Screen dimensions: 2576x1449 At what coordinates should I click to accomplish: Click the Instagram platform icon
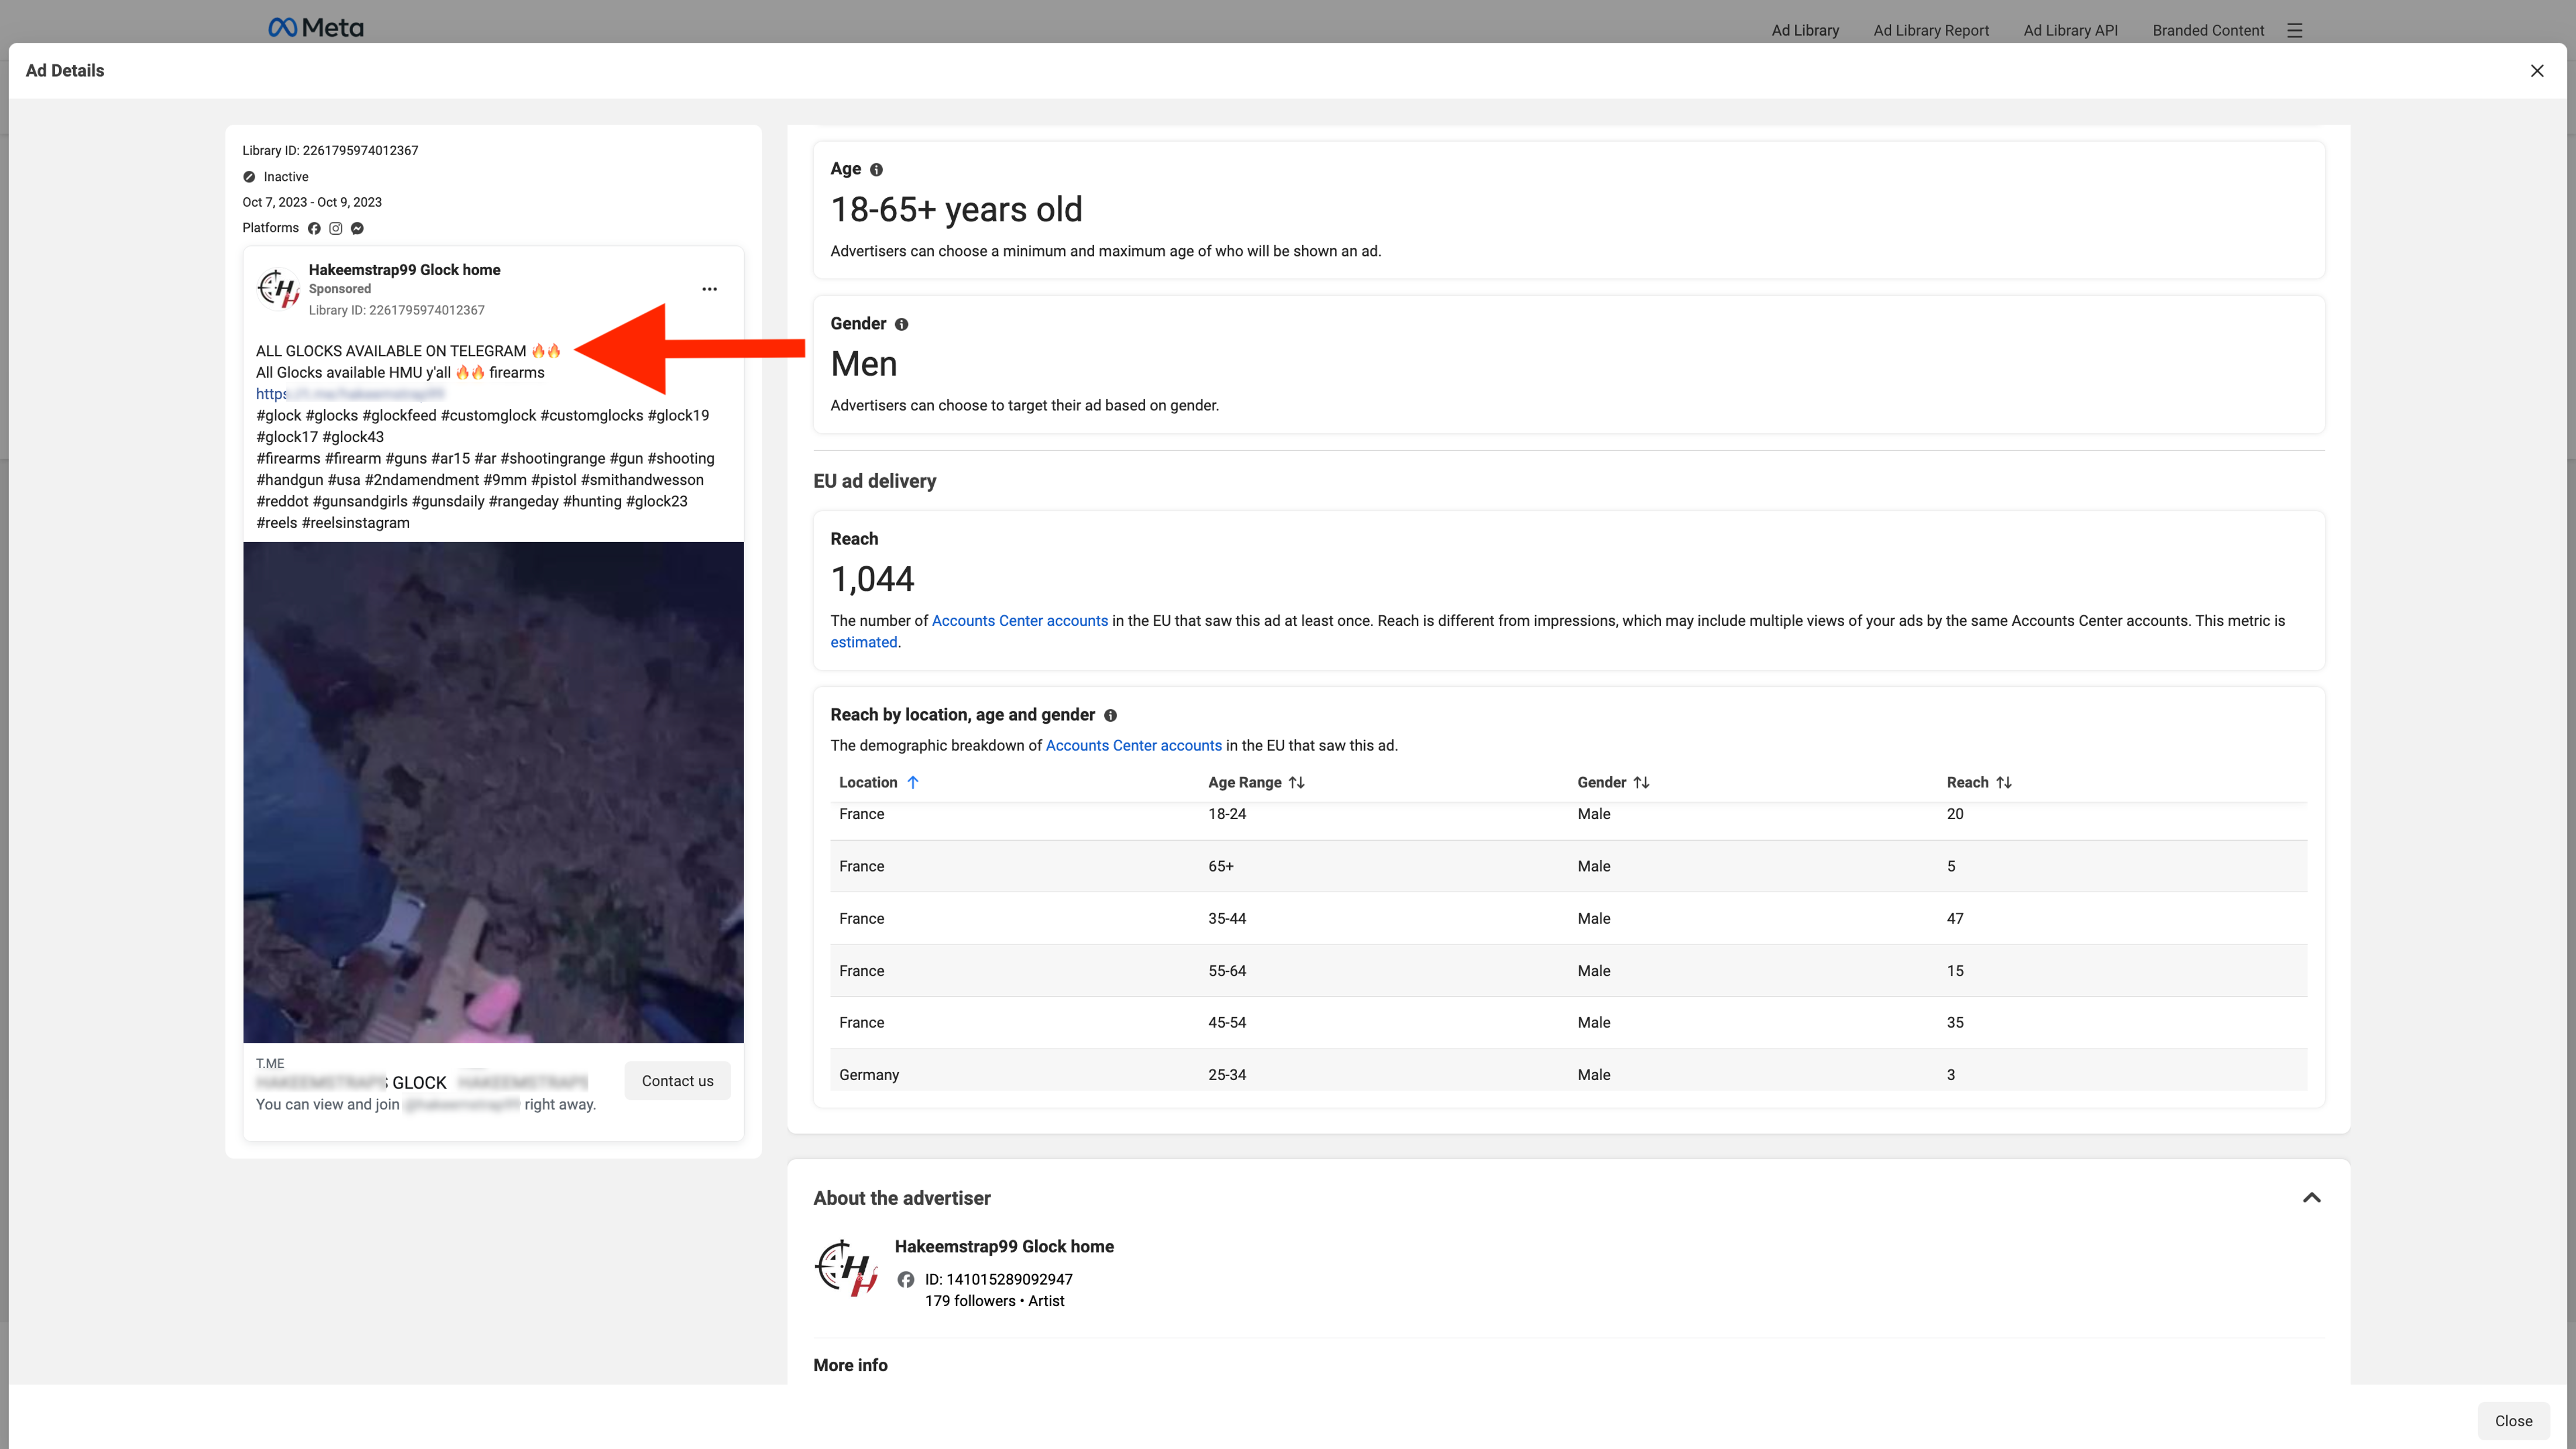tap(336, 228)
